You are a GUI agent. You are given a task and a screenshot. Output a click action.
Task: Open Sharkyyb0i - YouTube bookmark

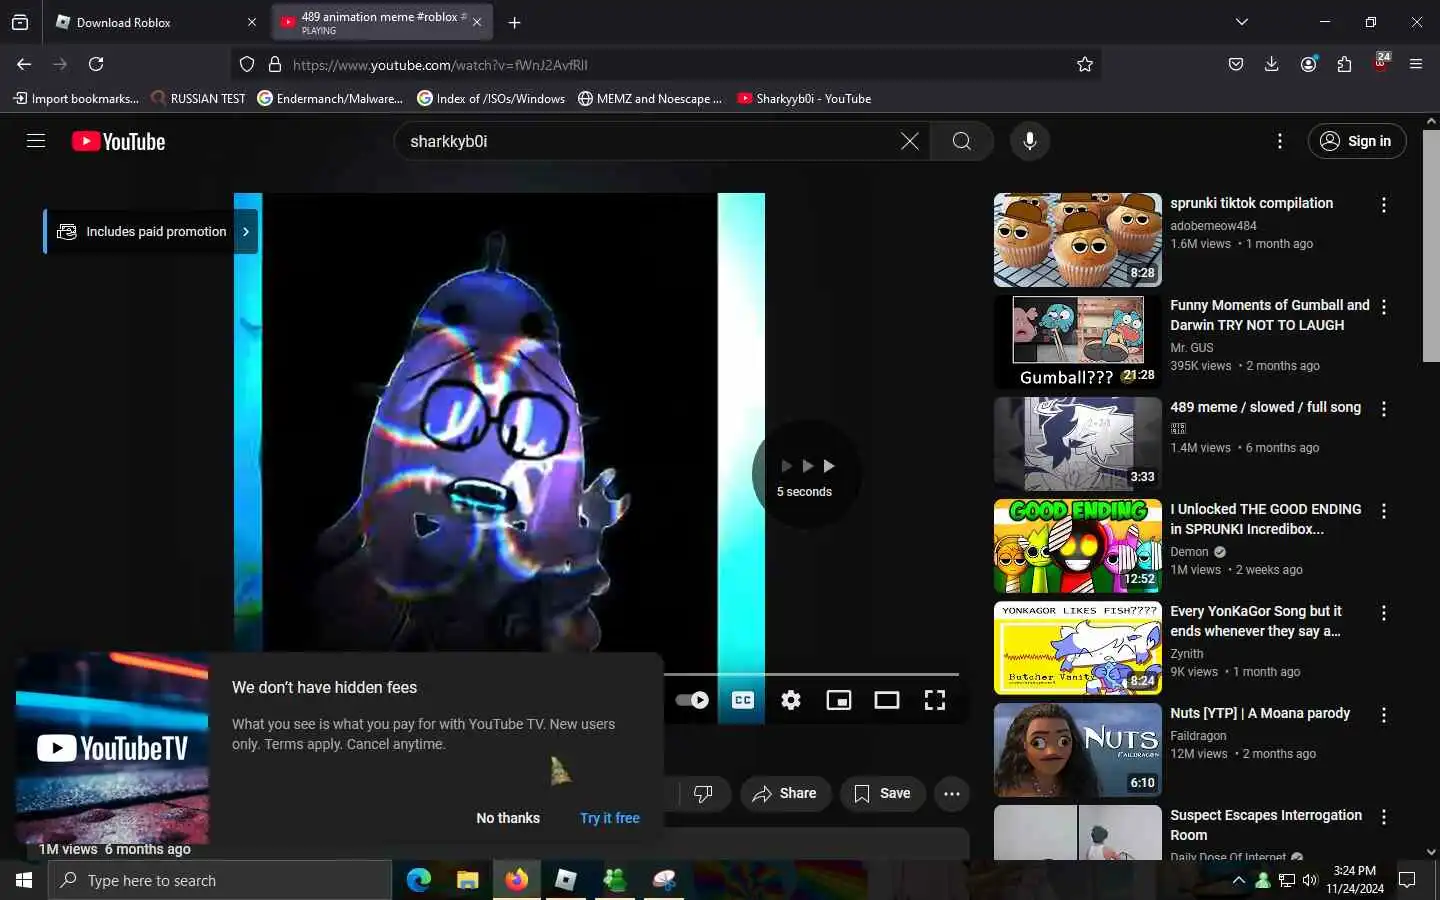click(804, 98)
